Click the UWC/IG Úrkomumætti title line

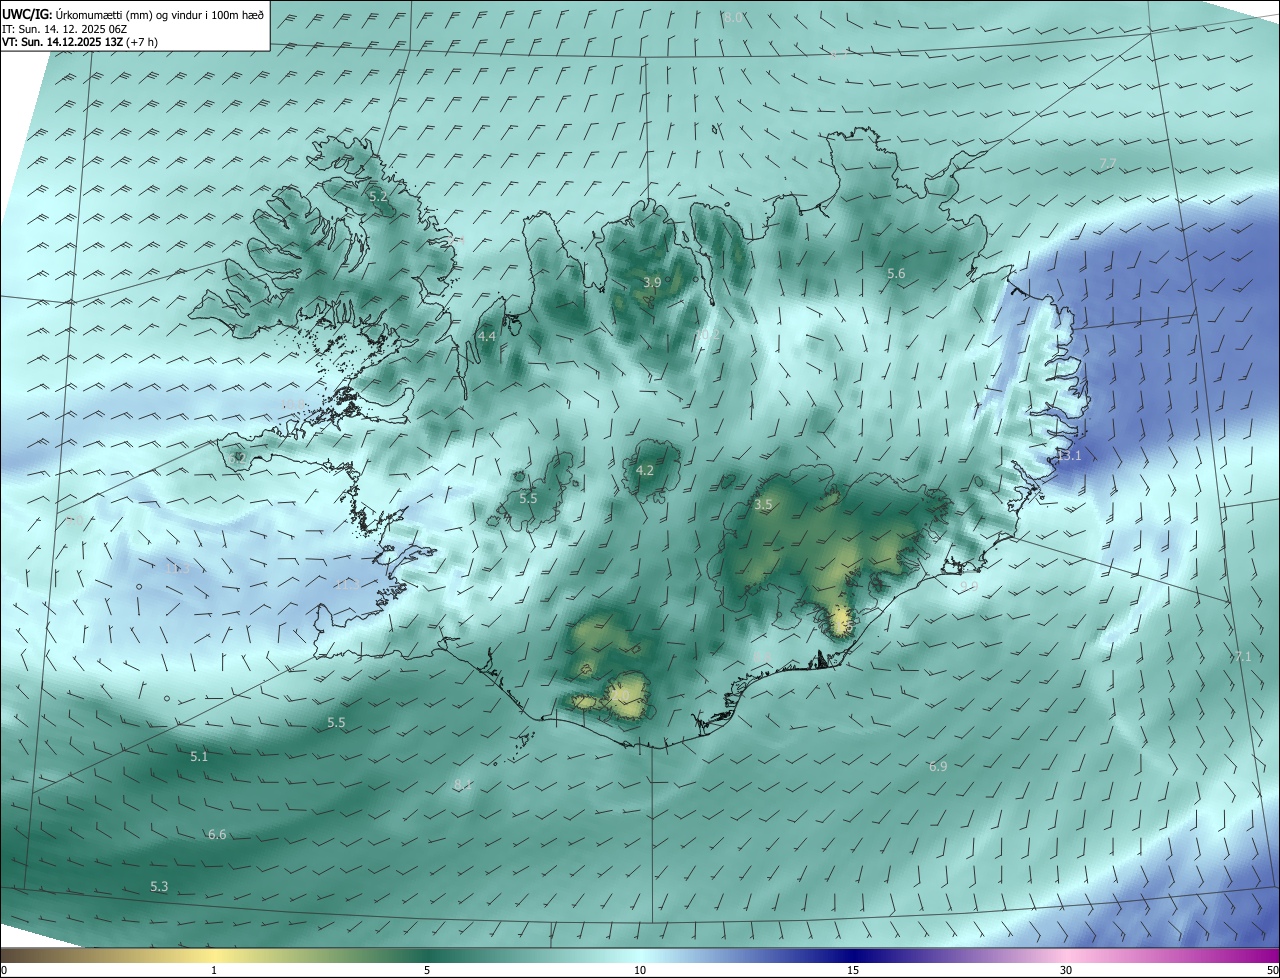[133, 14]
